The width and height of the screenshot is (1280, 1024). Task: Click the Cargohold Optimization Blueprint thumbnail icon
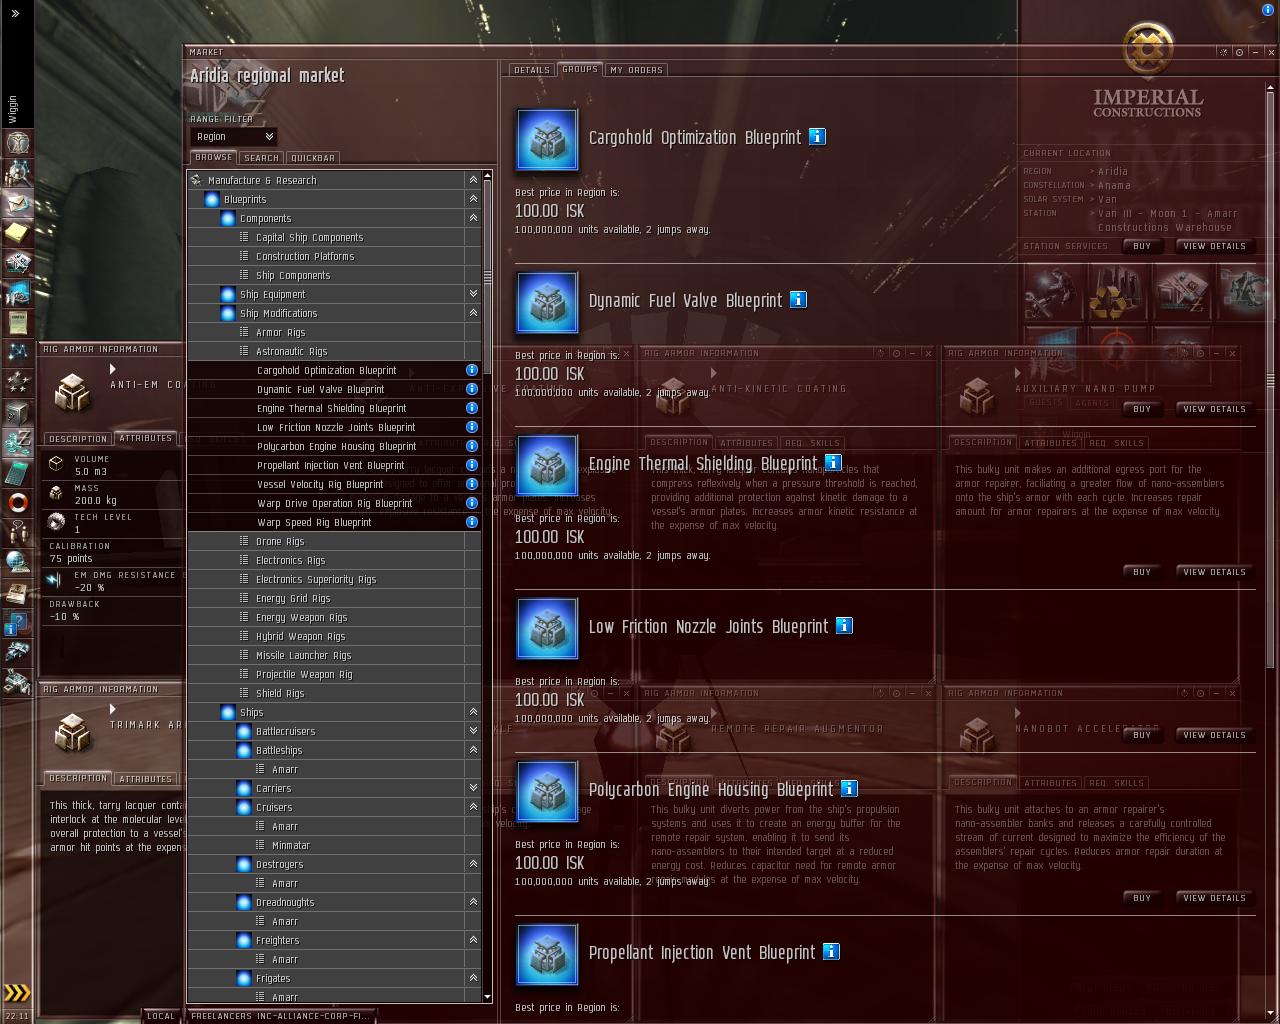(547, 140)
